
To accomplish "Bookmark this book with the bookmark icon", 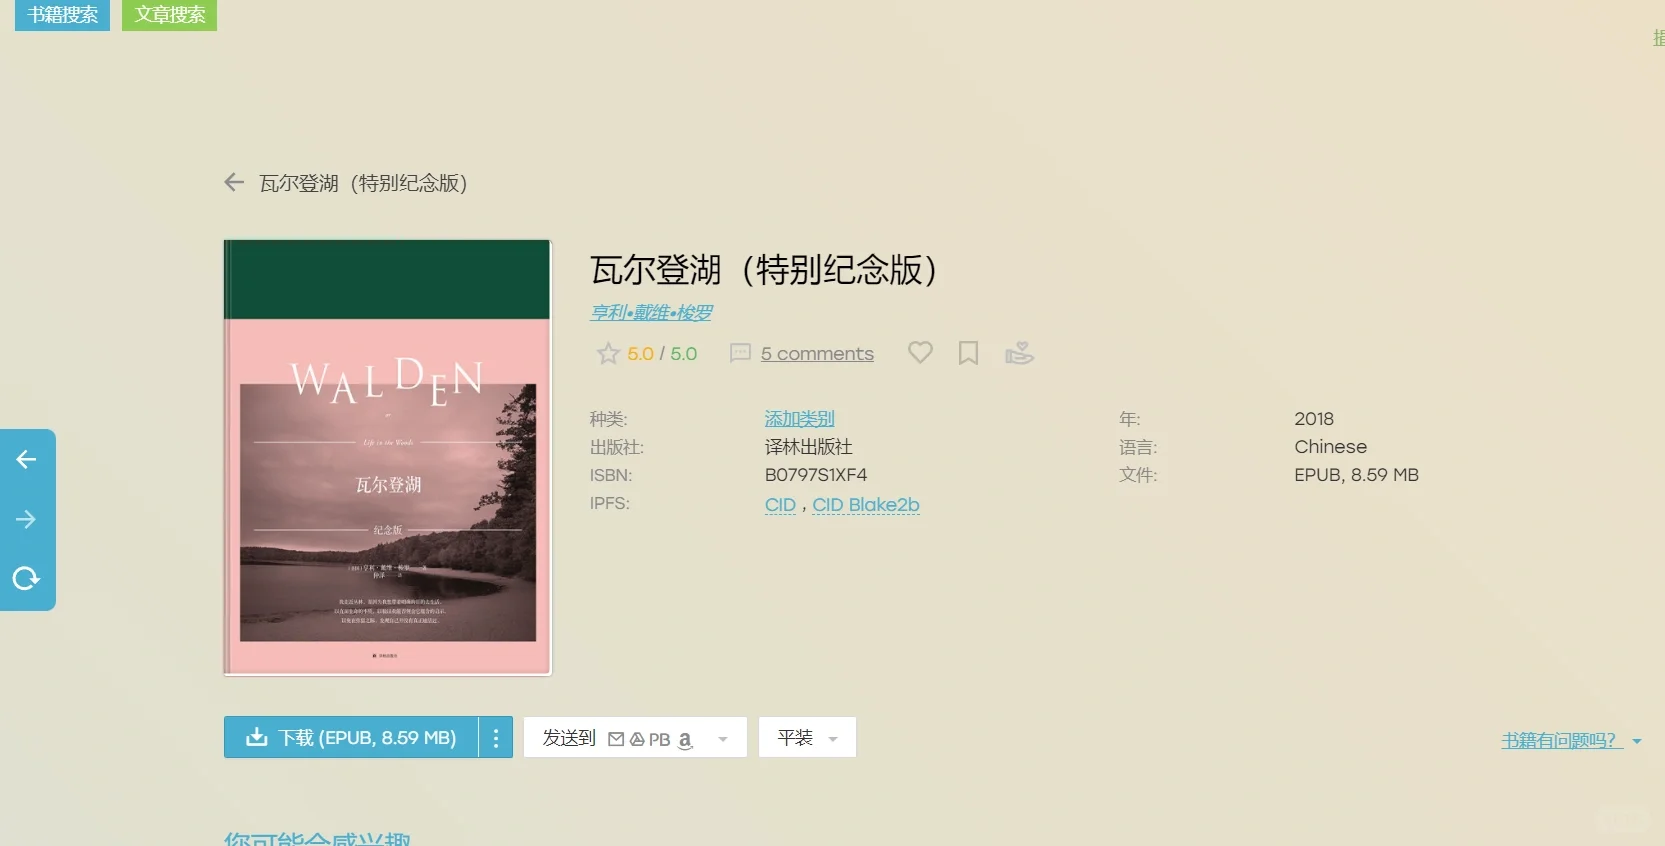I will [x=968, y=353].
